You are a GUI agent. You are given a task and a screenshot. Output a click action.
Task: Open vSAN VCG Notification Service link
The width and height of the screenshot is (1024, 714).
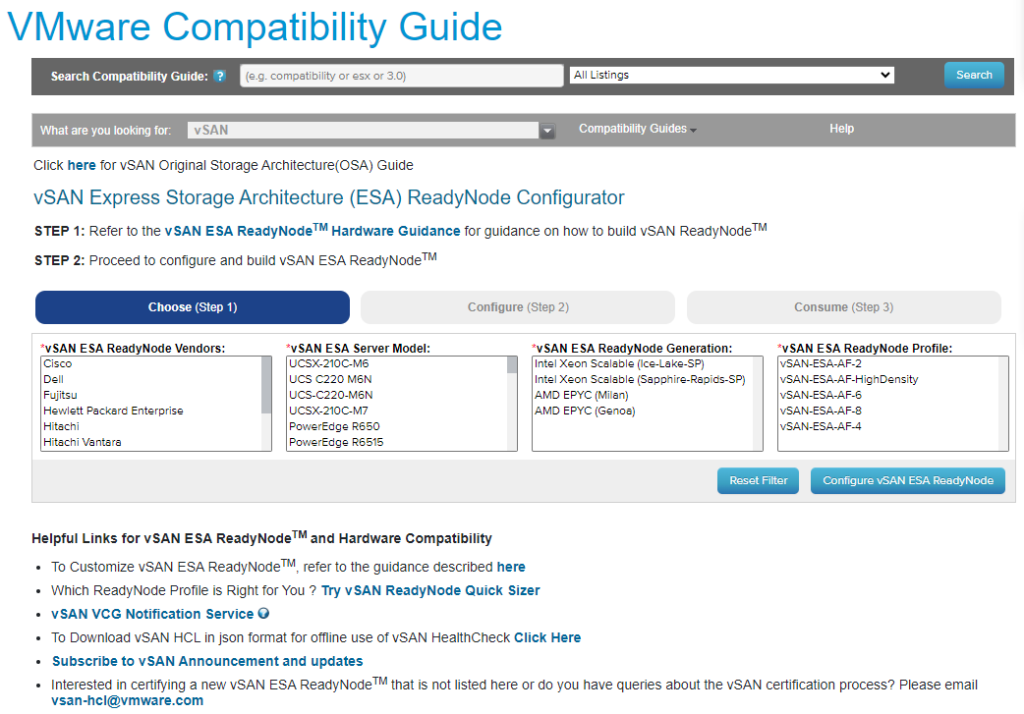click(x=152, y=614)
